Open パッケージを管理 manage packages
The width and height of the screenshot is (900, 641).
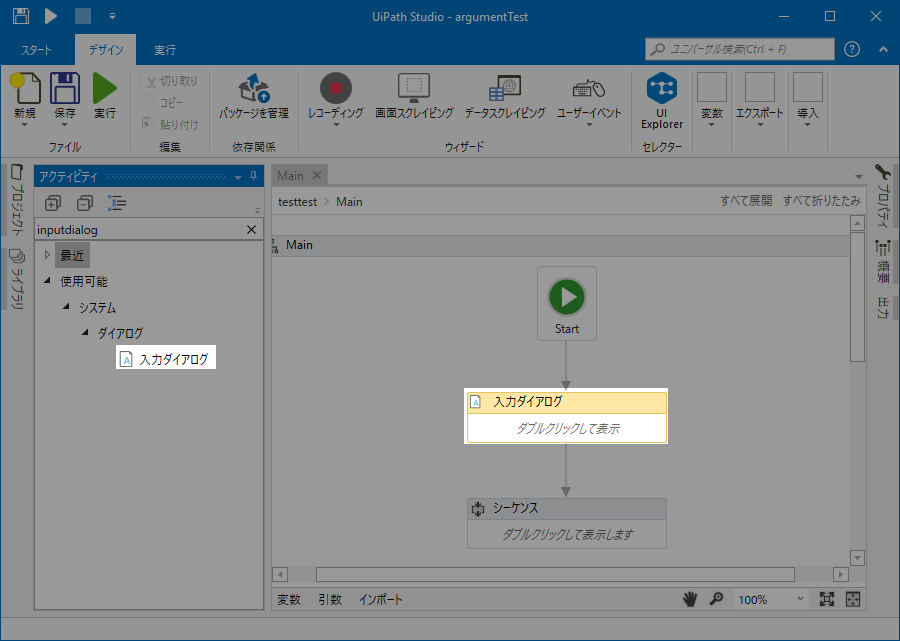[253, 95]
